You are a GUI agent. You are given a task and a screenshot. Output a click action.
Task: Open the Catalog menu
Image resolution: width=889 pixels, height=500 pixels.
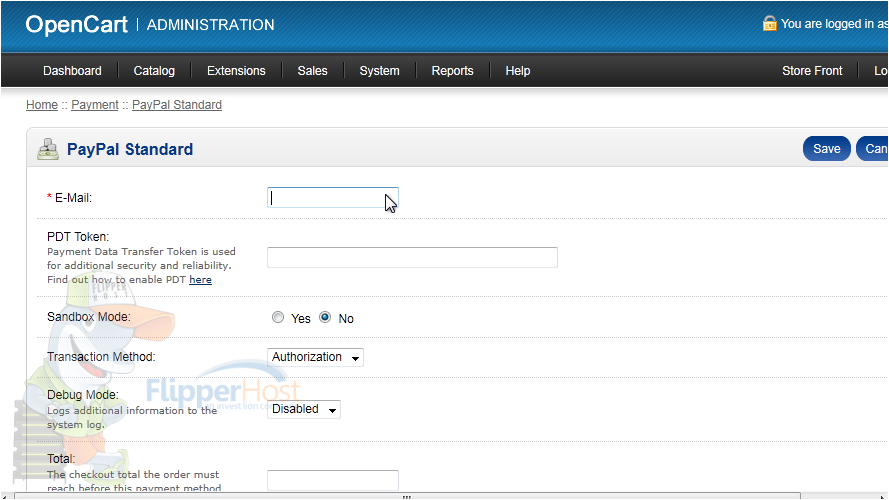(x=154, y=71)
